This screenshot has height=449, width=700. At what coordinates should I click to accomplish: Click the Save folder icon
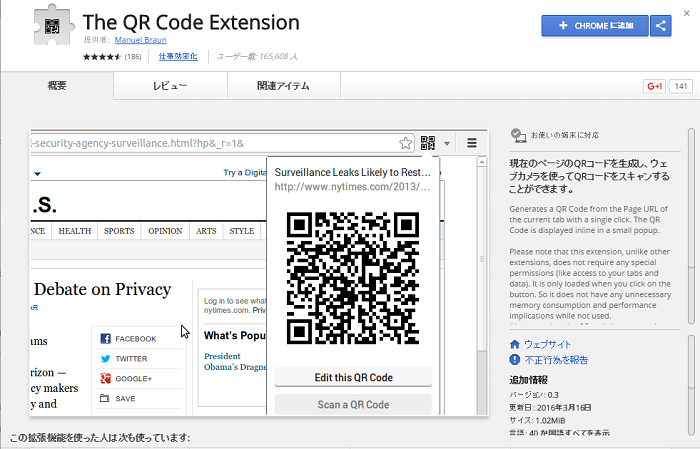click(x=104, y=398)
